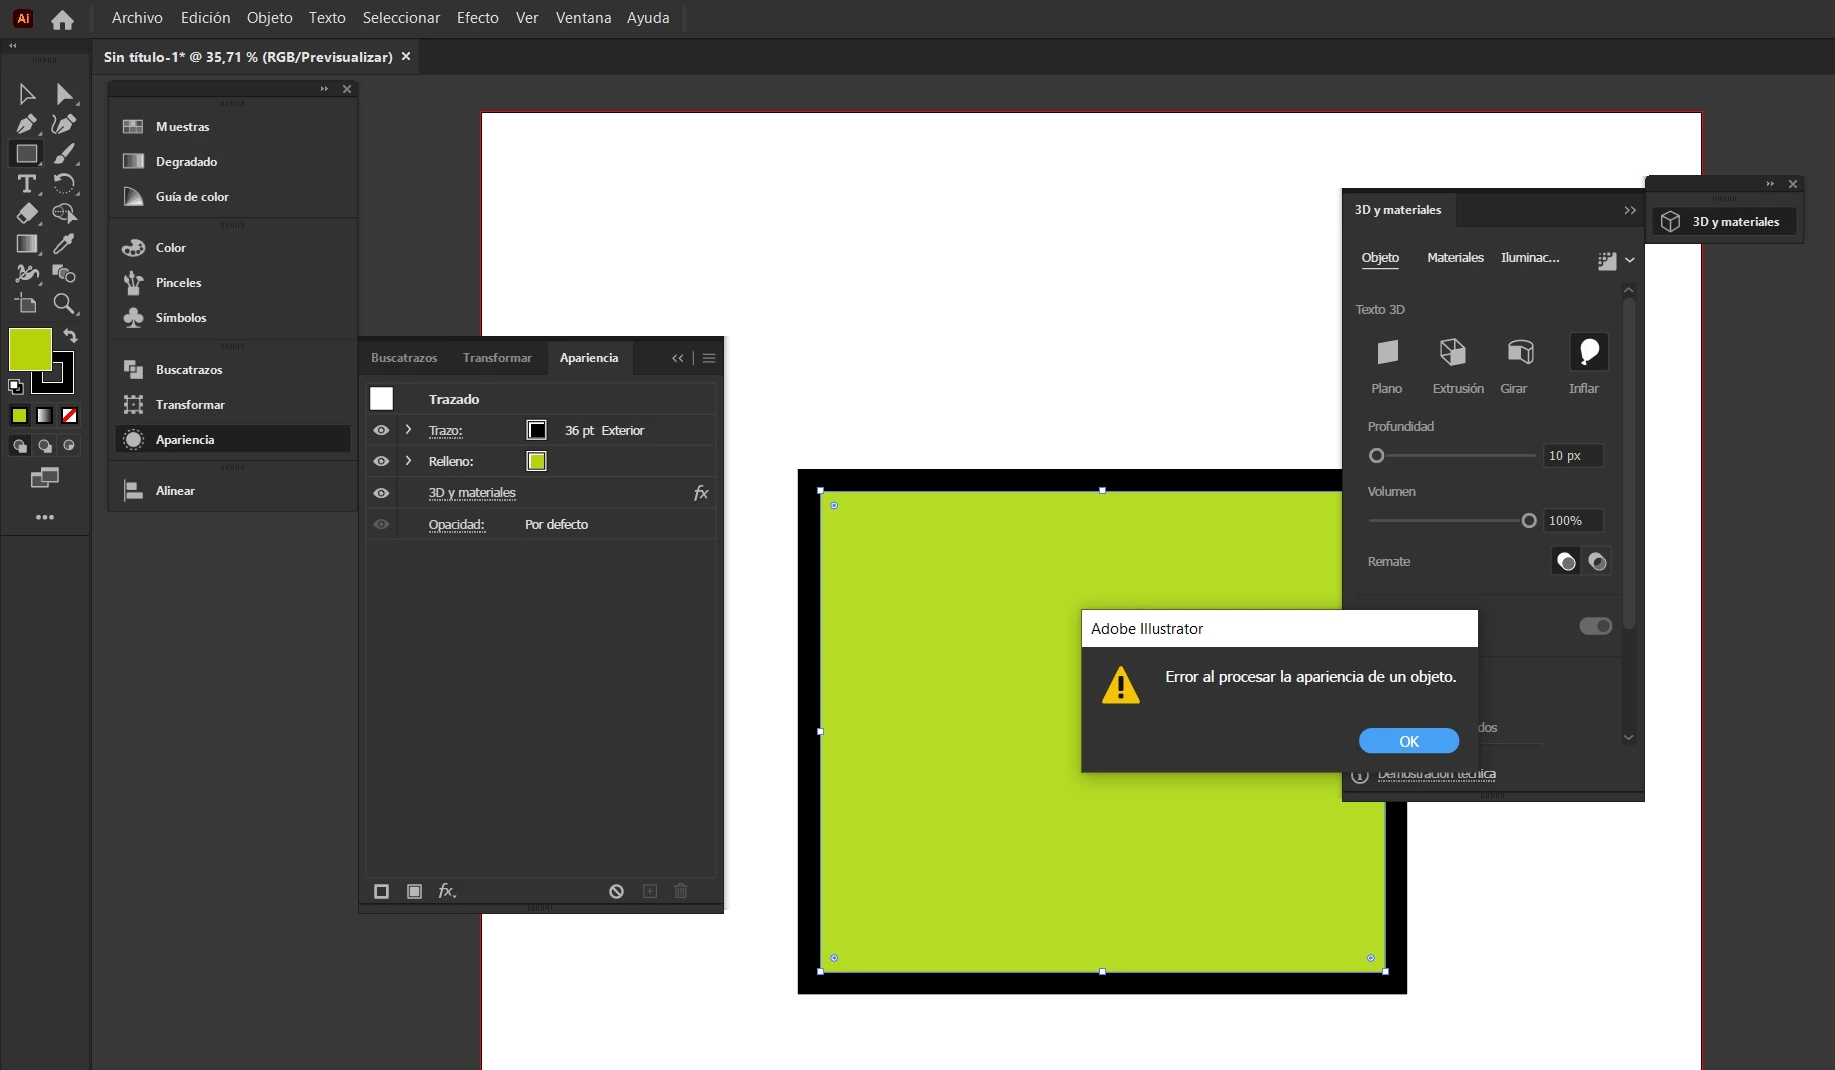Reset default fill and stroke icon
This screenshot has width=1835, height=1070.
15,387
